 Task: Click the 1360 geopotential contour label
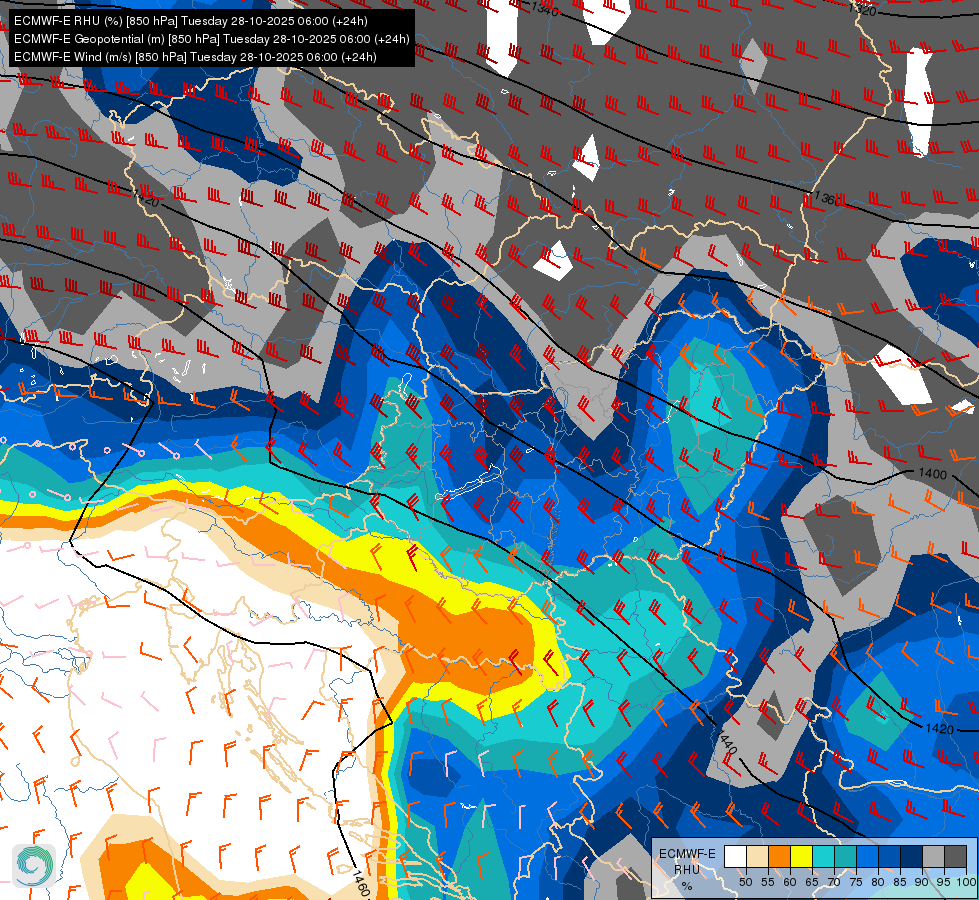point(829,199)
